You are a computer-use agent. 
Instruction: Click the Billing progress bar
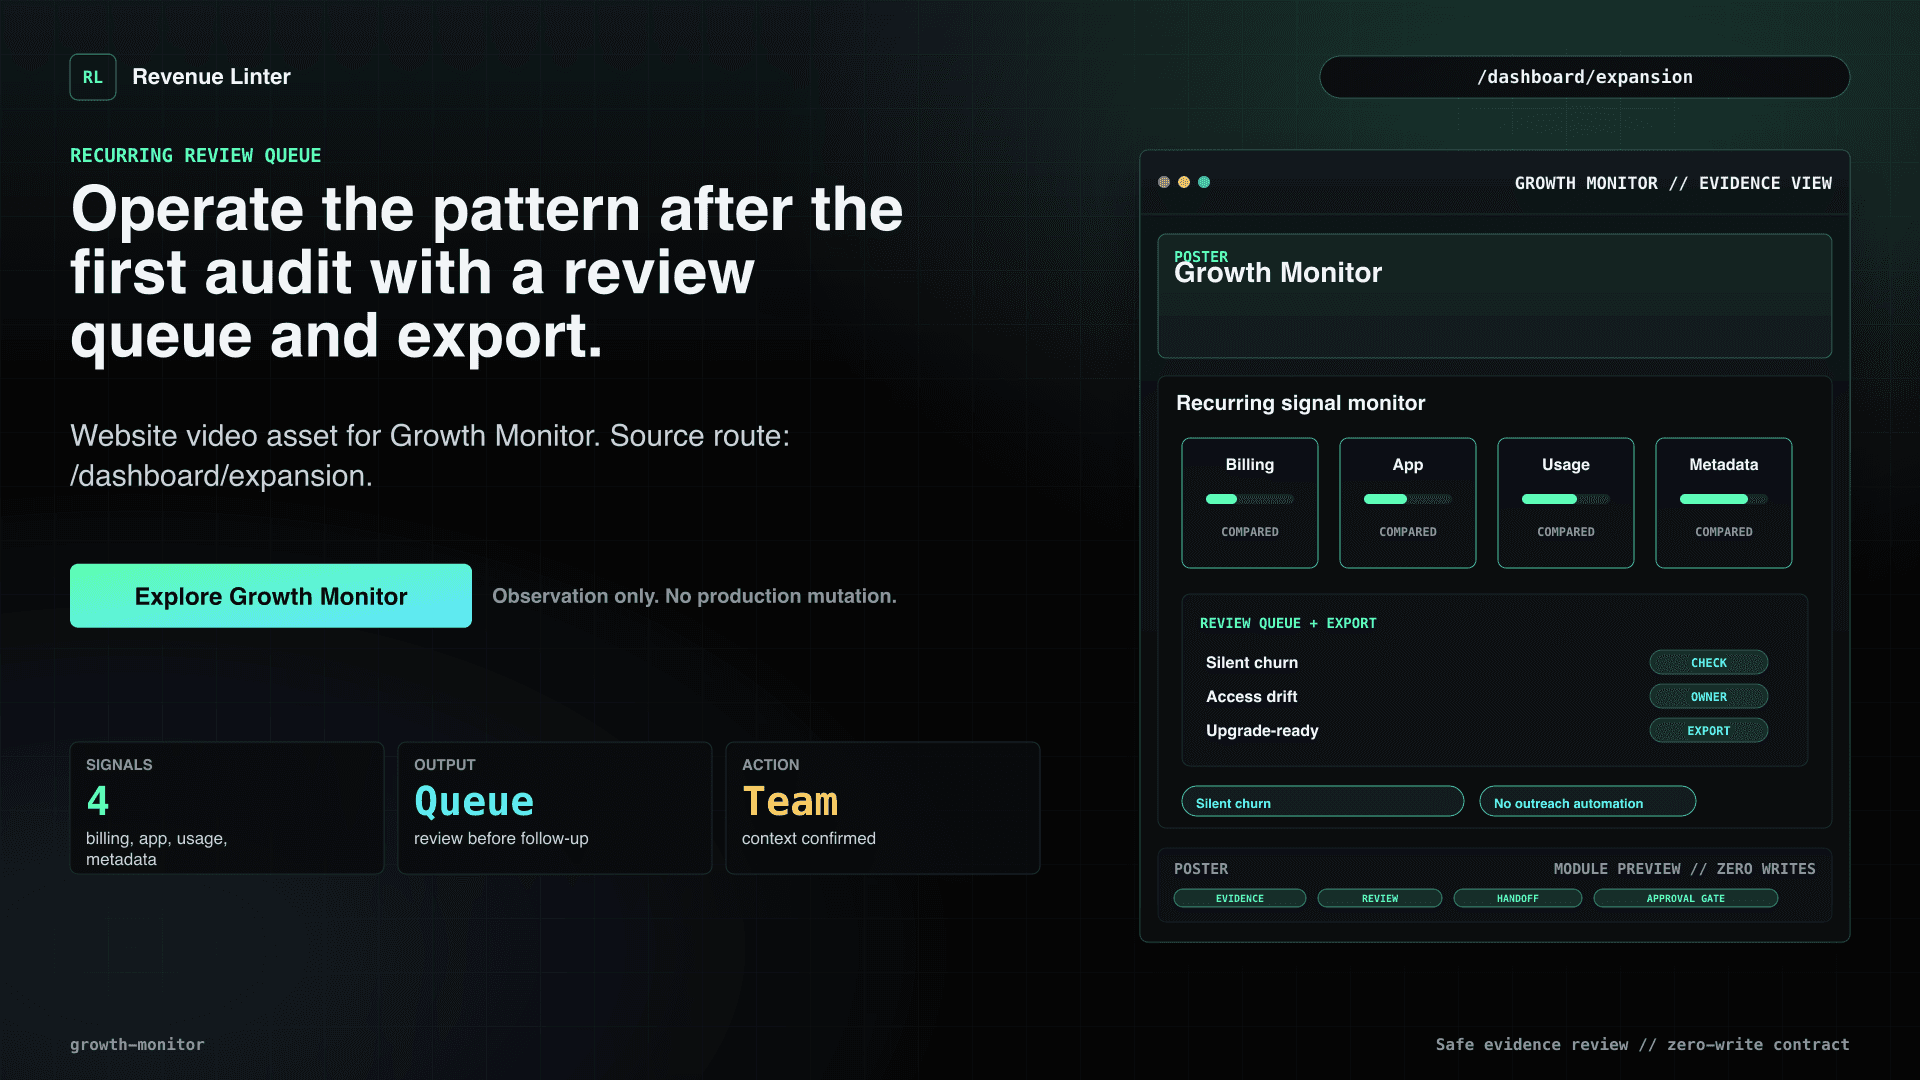click(1250, 499)
